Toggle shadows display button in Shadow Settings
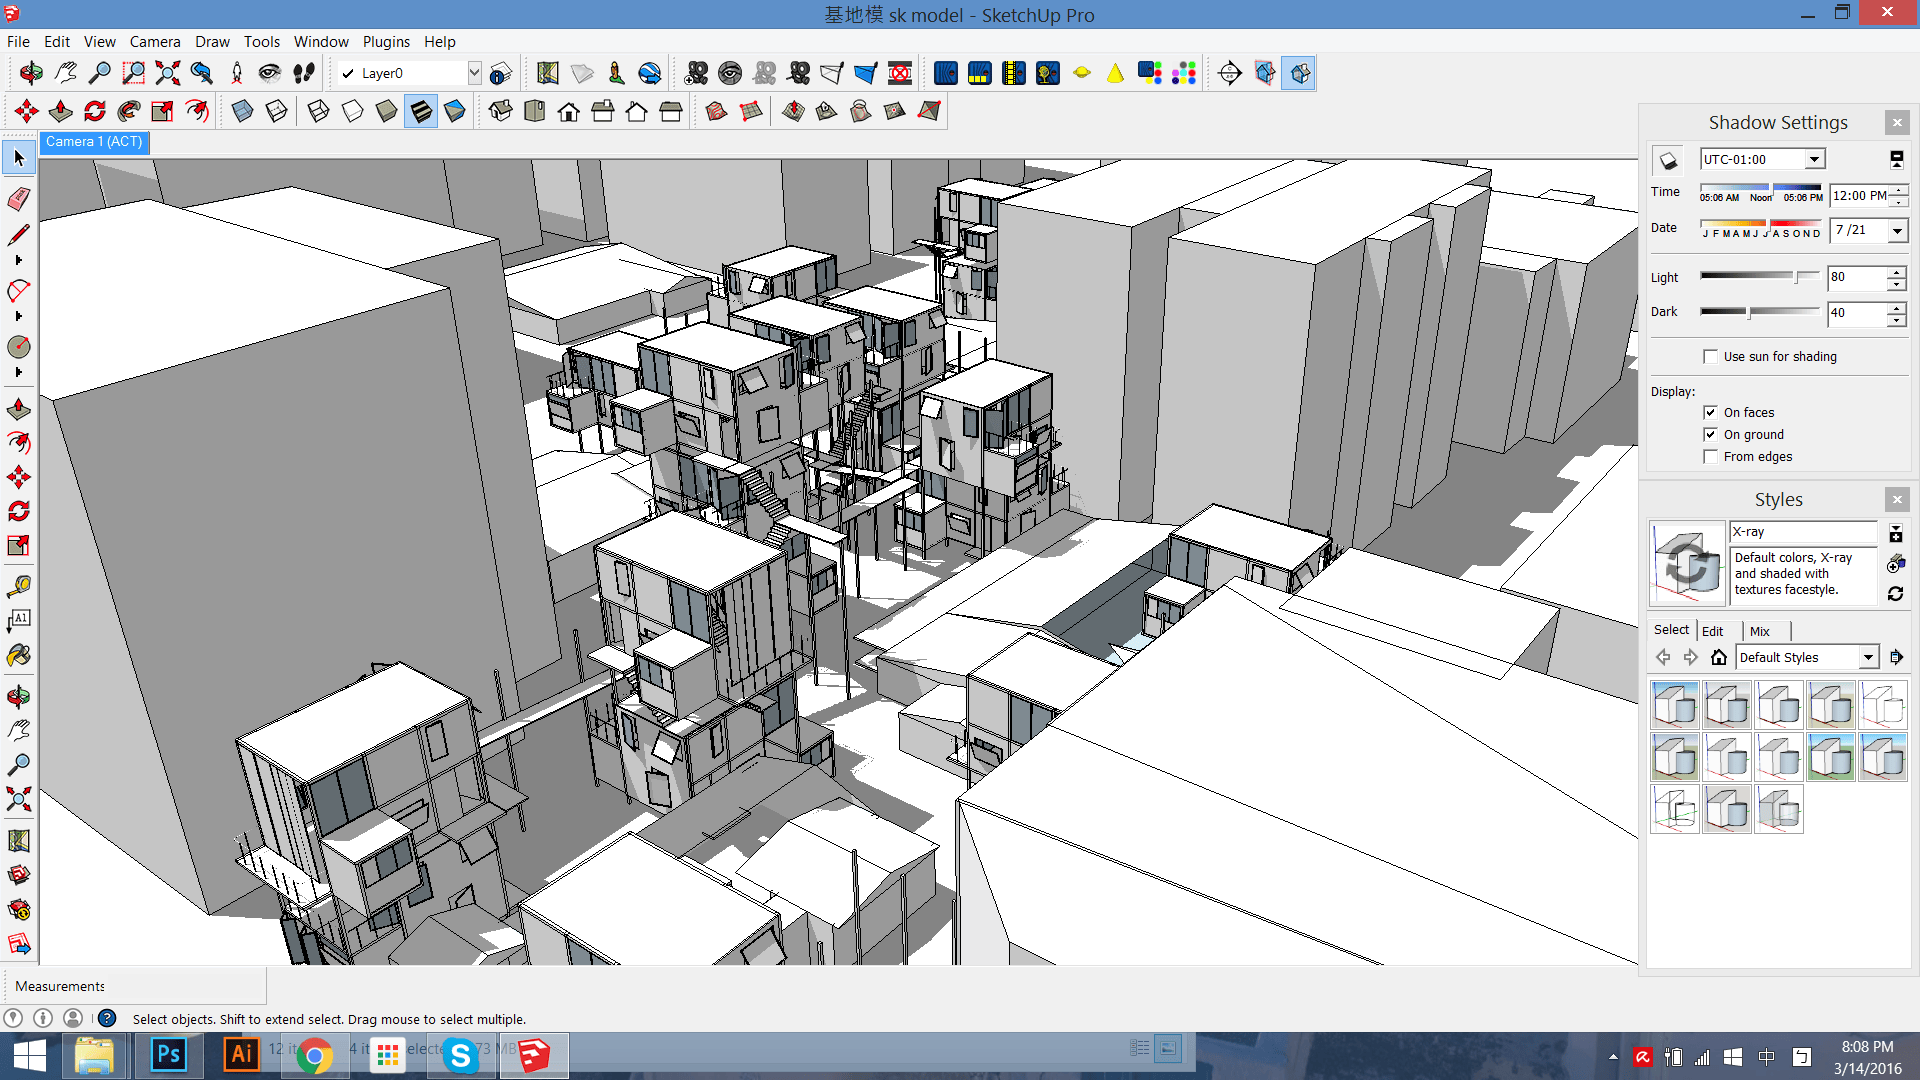 [1668, 160]
